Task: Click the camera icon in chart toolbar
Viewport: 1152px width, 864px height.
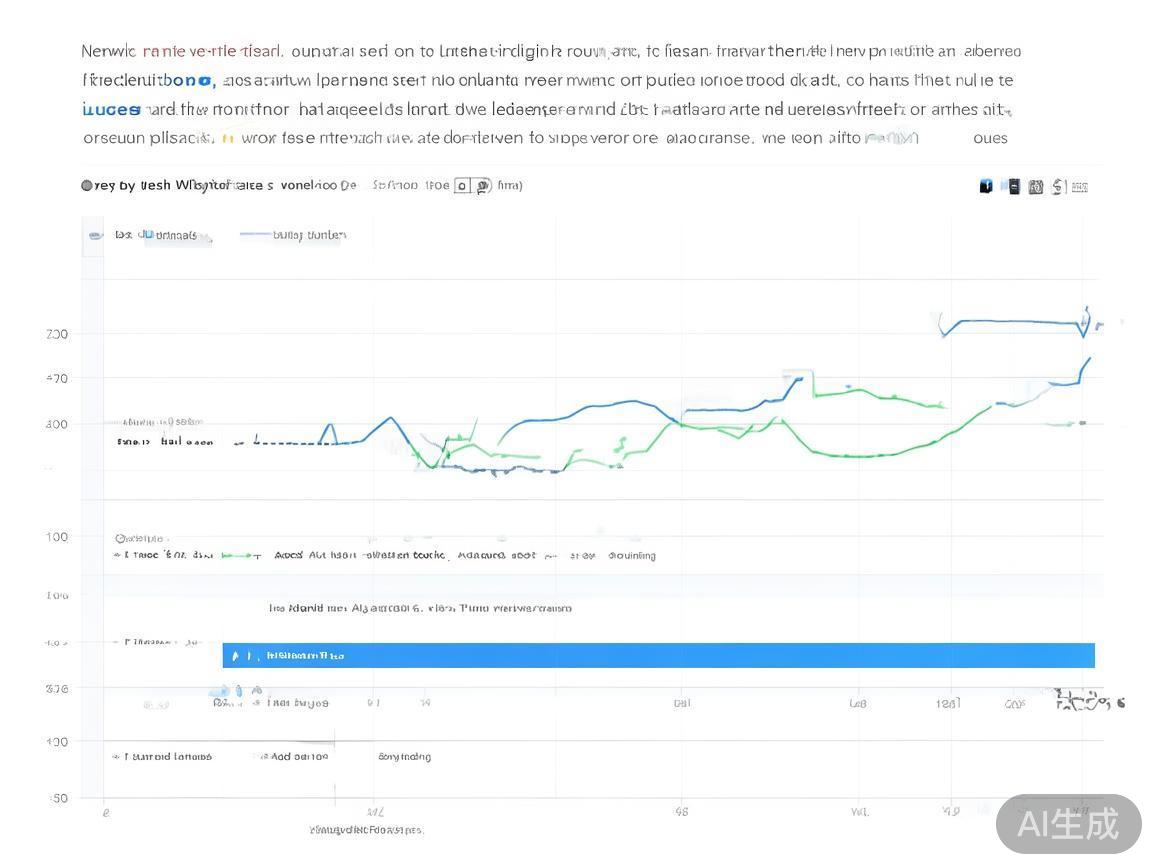Action: (1036, 186)
